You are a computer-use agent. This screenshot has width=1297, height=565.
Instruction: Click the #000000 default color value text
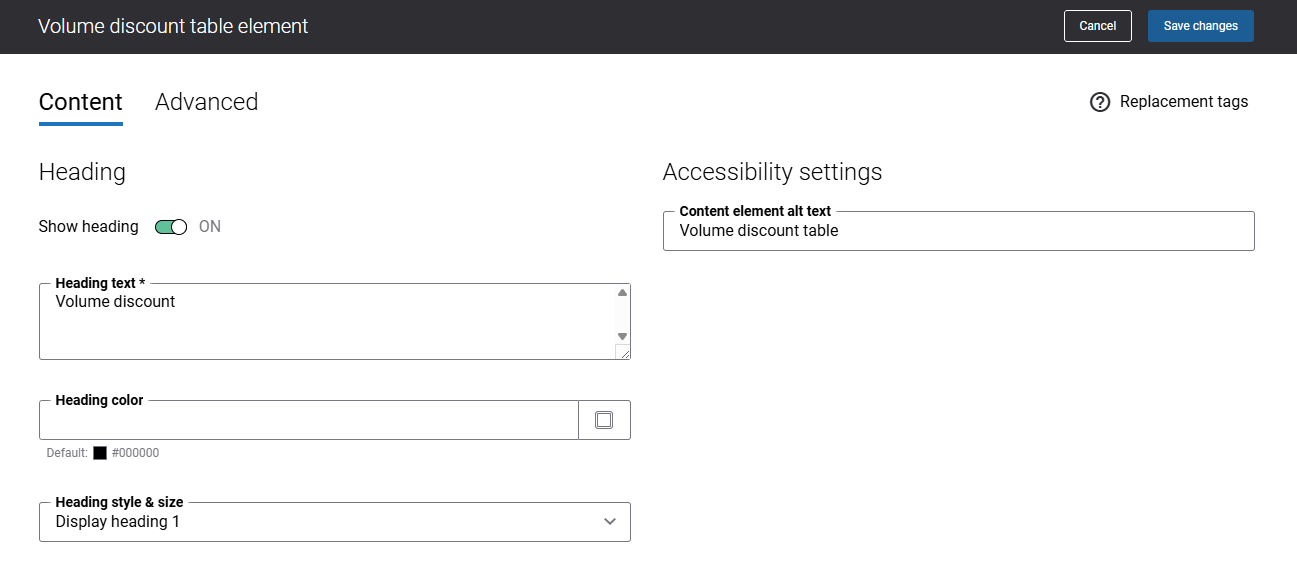tap(135, 453)
